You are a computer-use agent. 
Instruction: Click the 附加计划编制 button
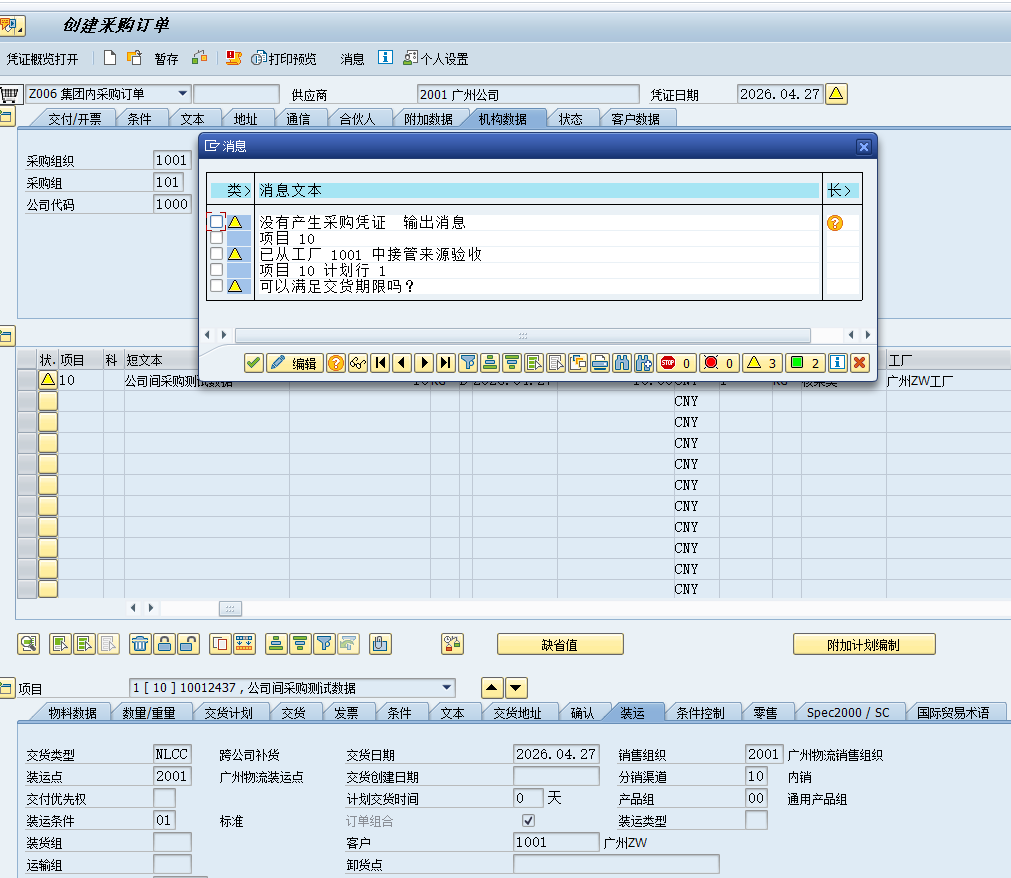[x=863, y=645]
